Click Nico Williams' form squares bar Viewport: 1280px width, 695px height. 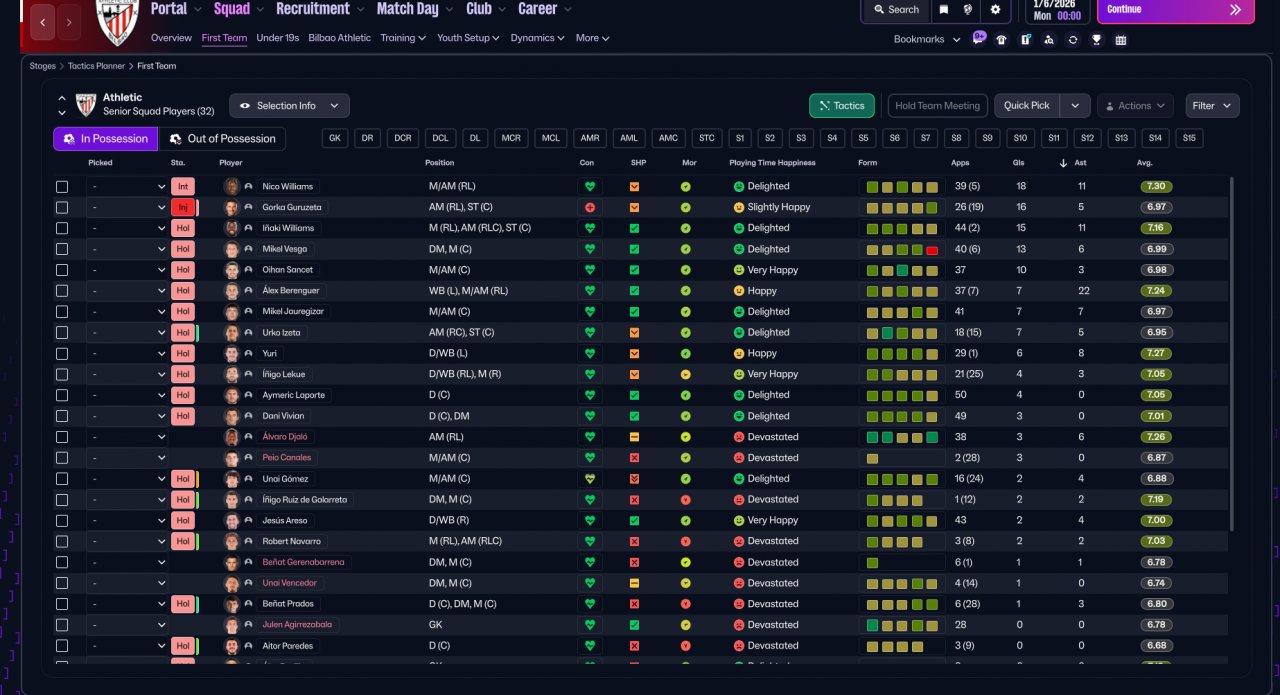pyautogui.click(x=902, y=187)
